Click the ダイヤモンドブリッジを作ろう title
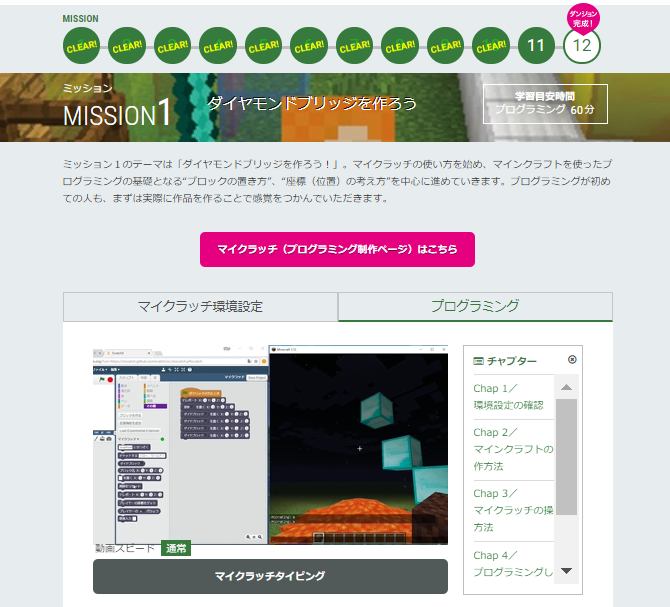 (312, 103)
